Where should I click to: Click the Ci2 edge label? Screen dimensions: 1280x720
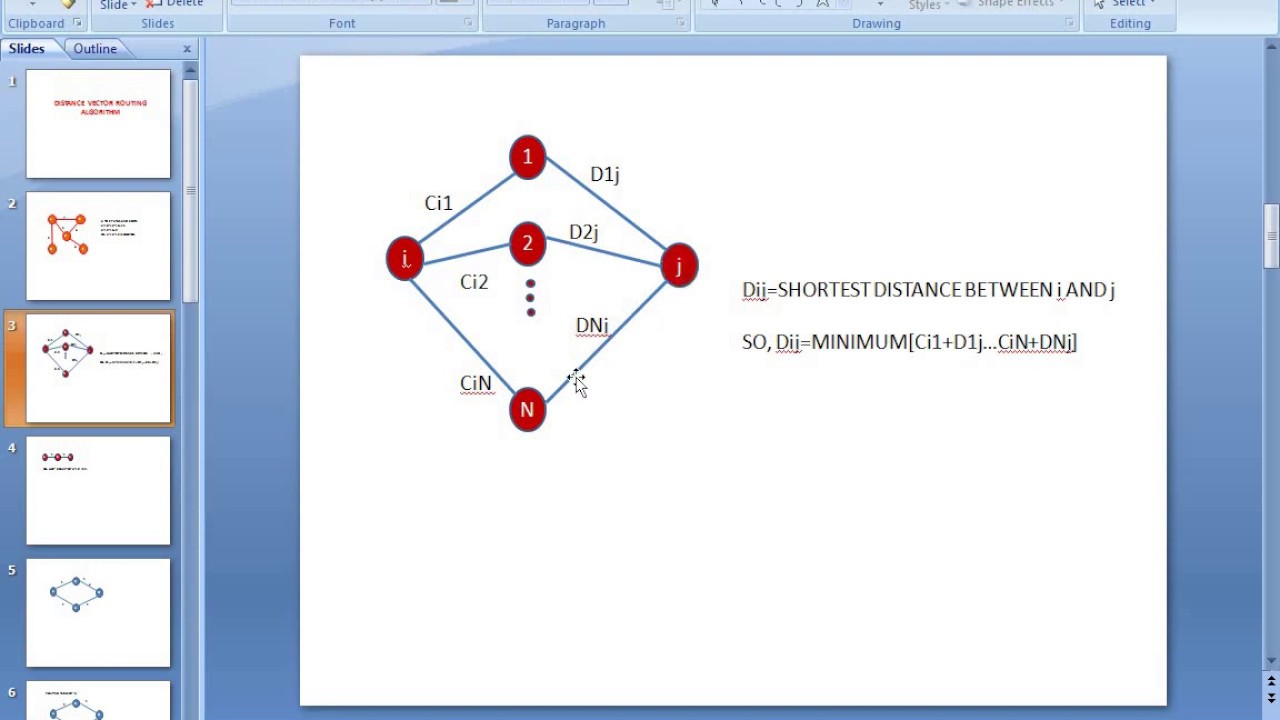[x=474, y=282]
